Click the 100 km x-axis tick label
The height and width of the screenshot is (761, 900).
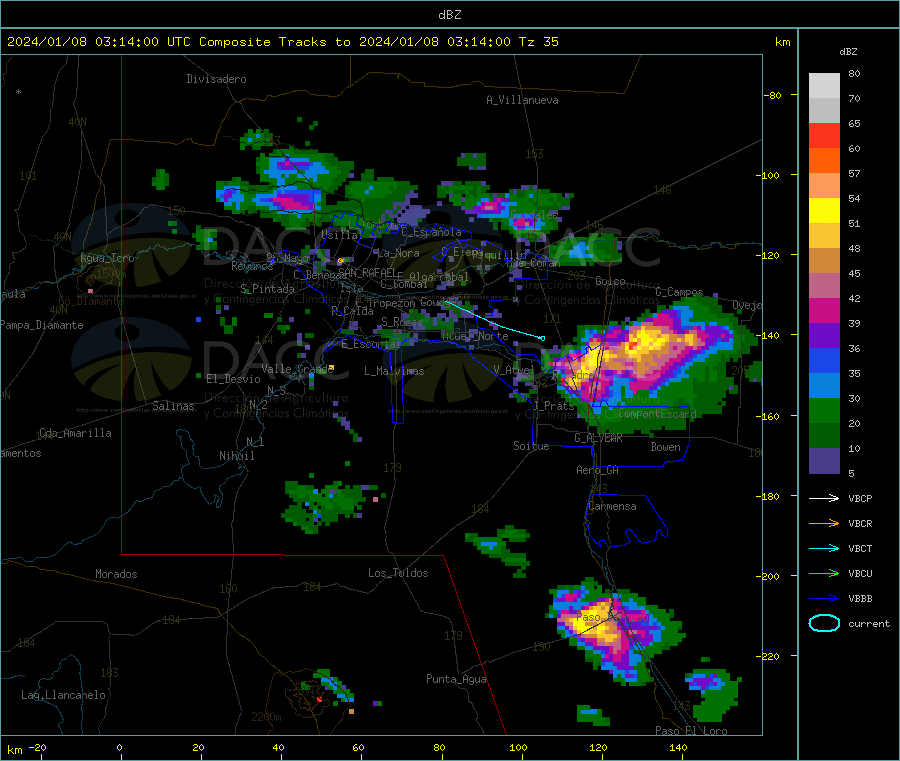click(x=518, y=747)
